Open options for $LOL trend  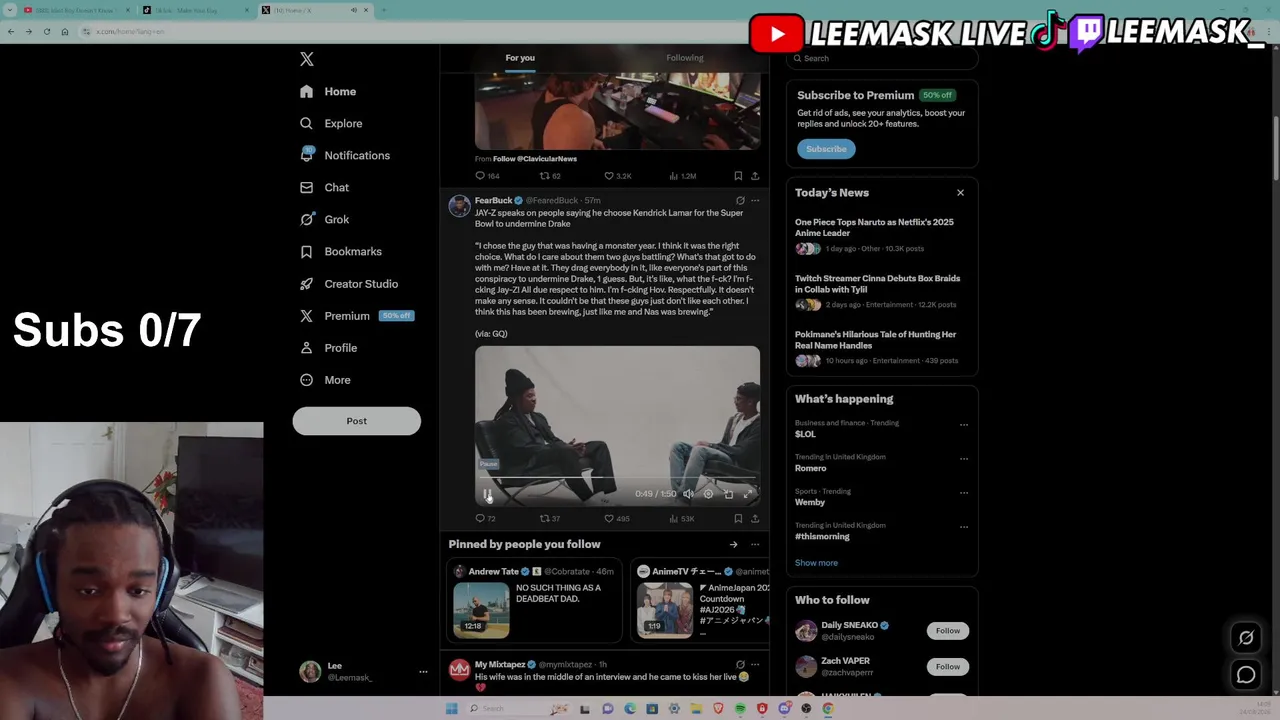[x=964, y=424]
